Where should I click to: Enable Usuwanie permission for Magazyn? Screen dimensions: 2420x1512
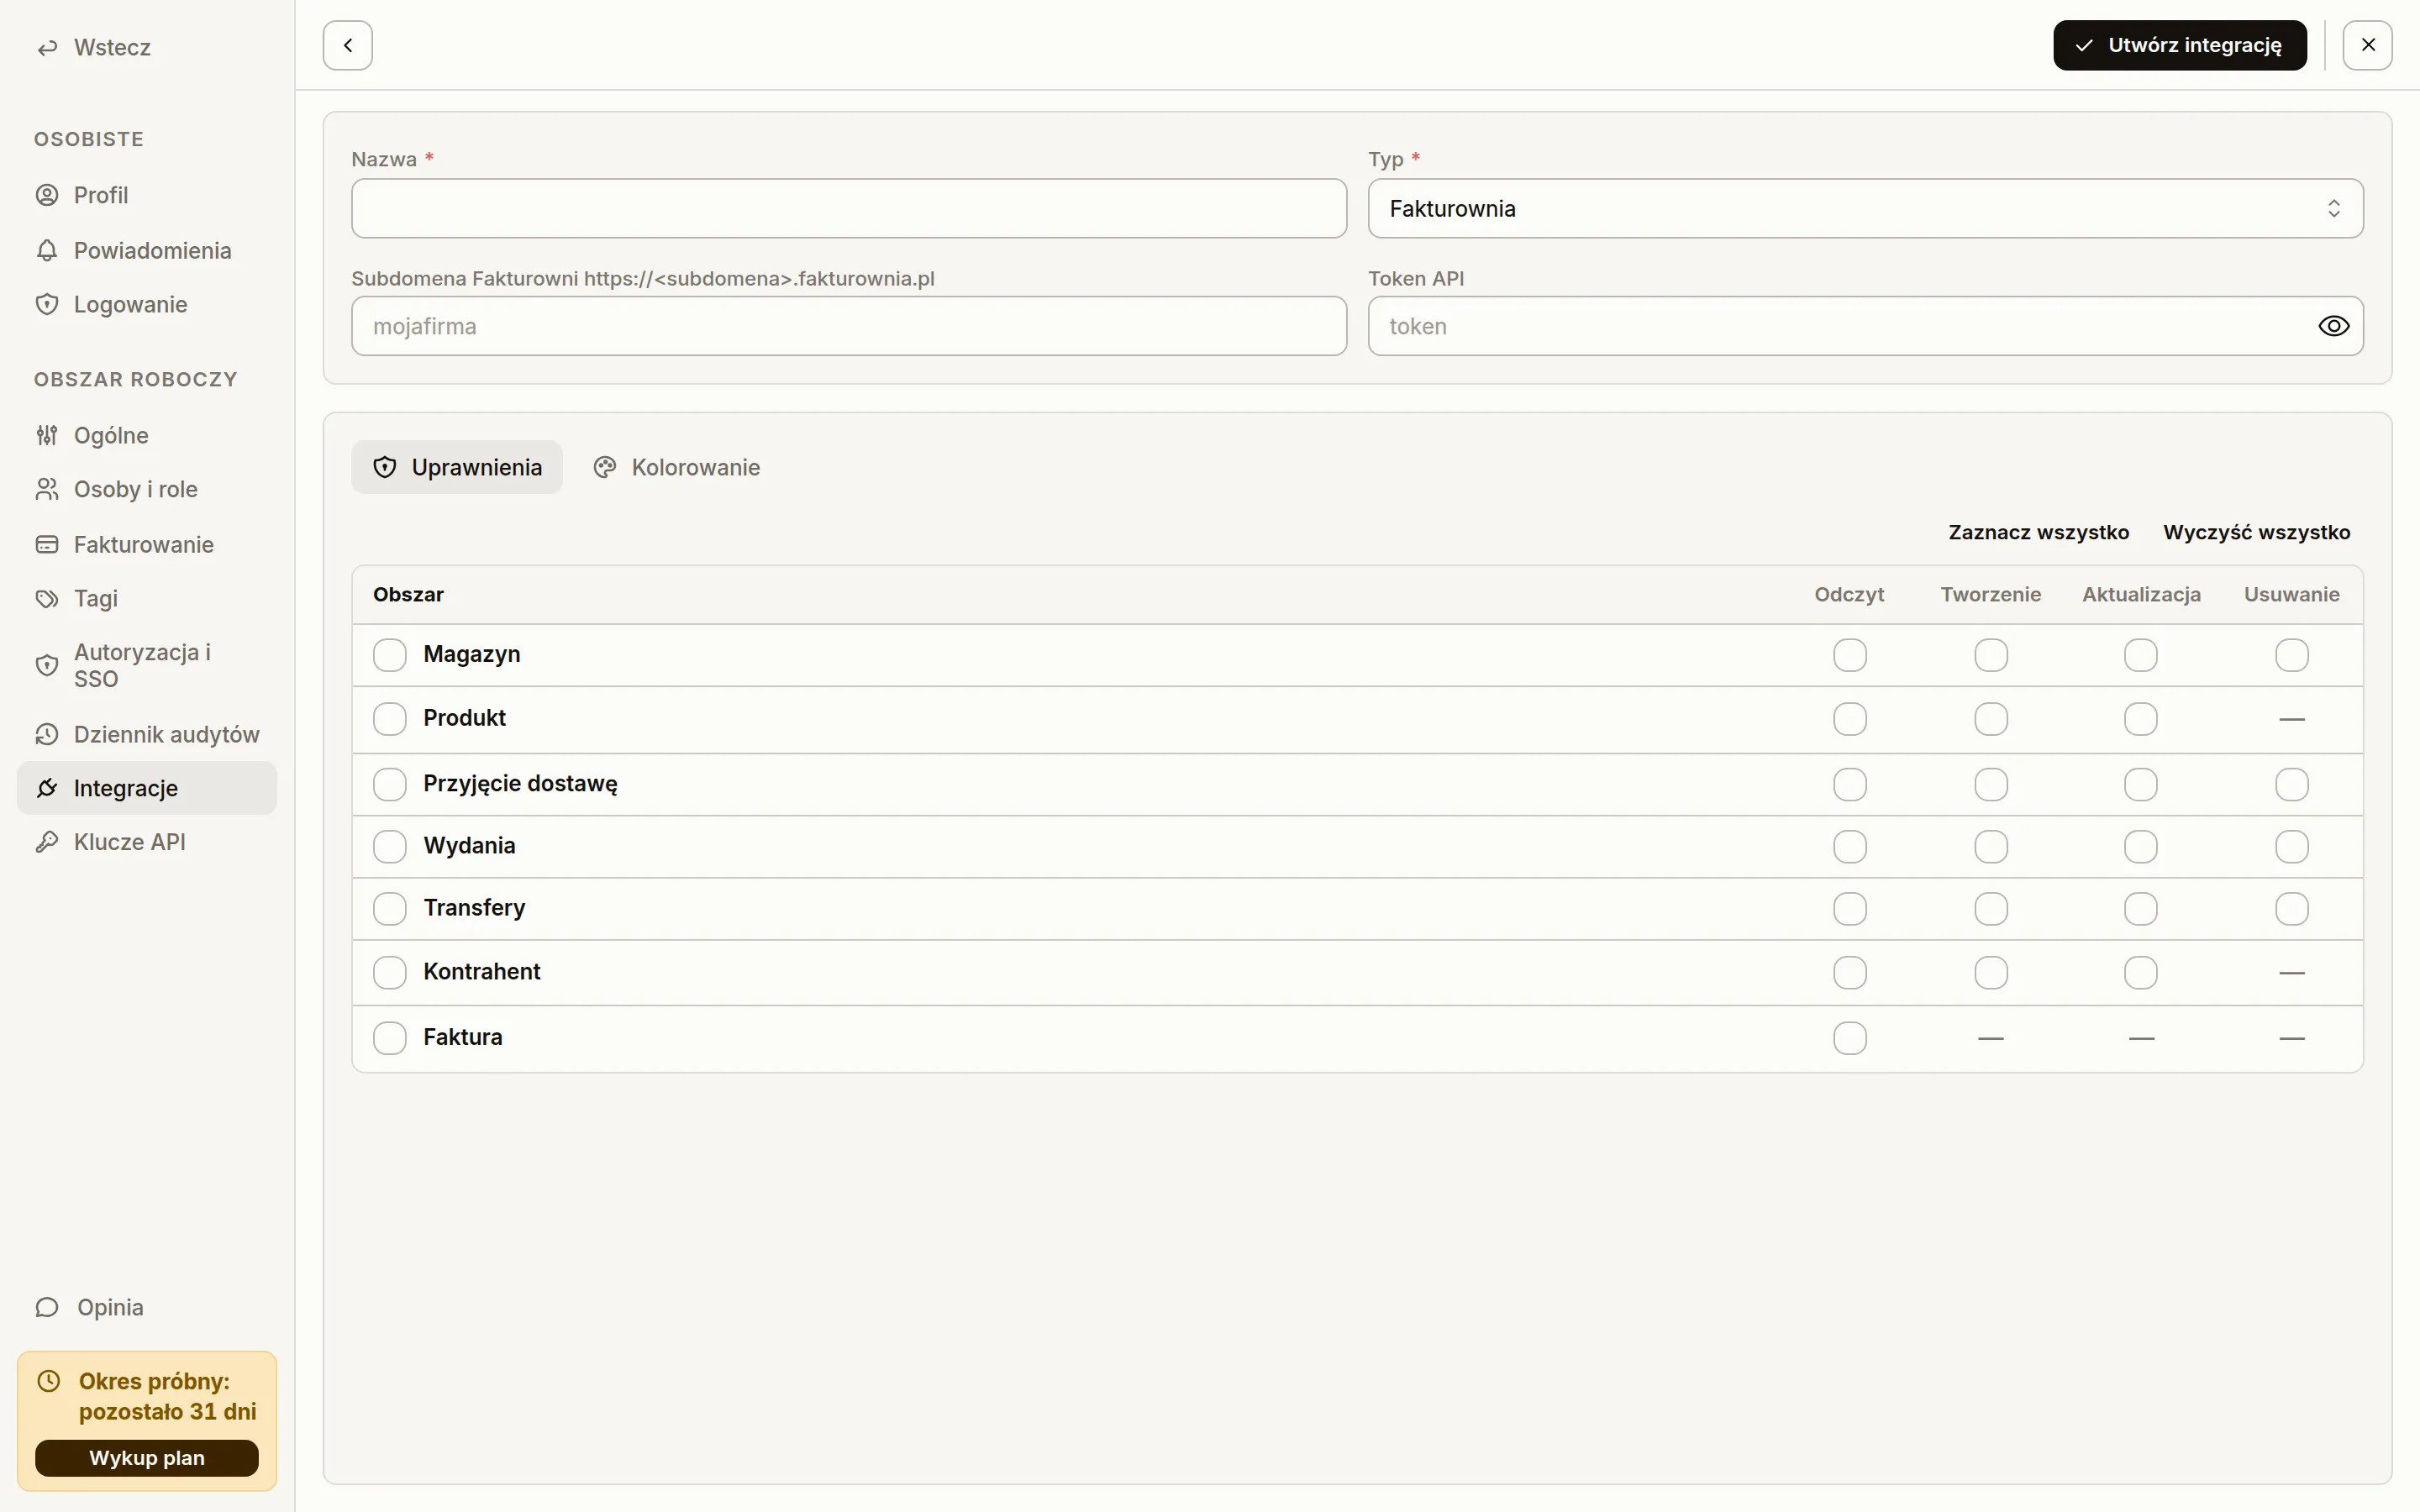(x=2291, y=655)
